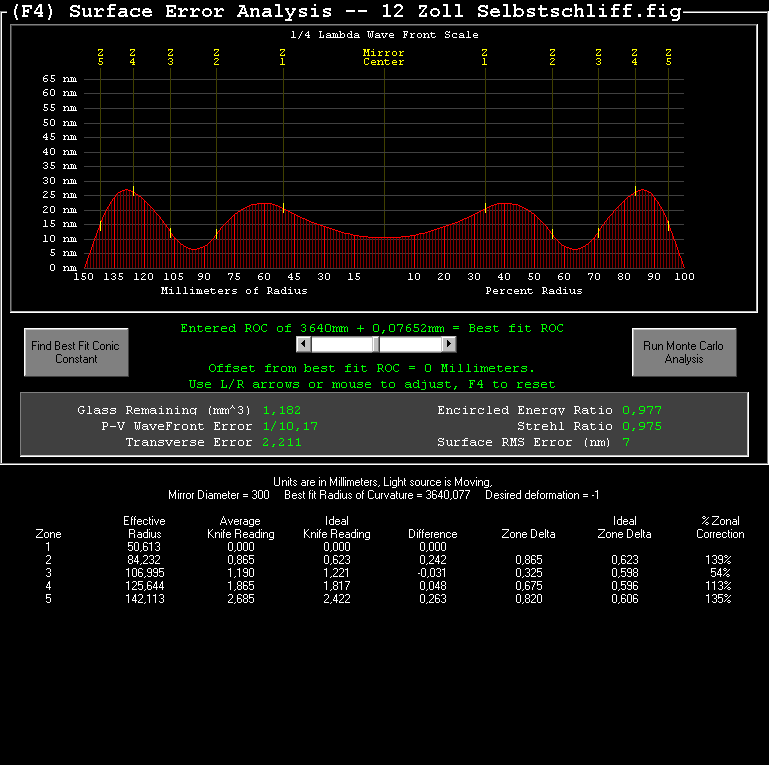Image resolution: width=769 pixels, height=765 pixels.
Task: Click the left Z4 zone marker label
Action: click(132, 57)
